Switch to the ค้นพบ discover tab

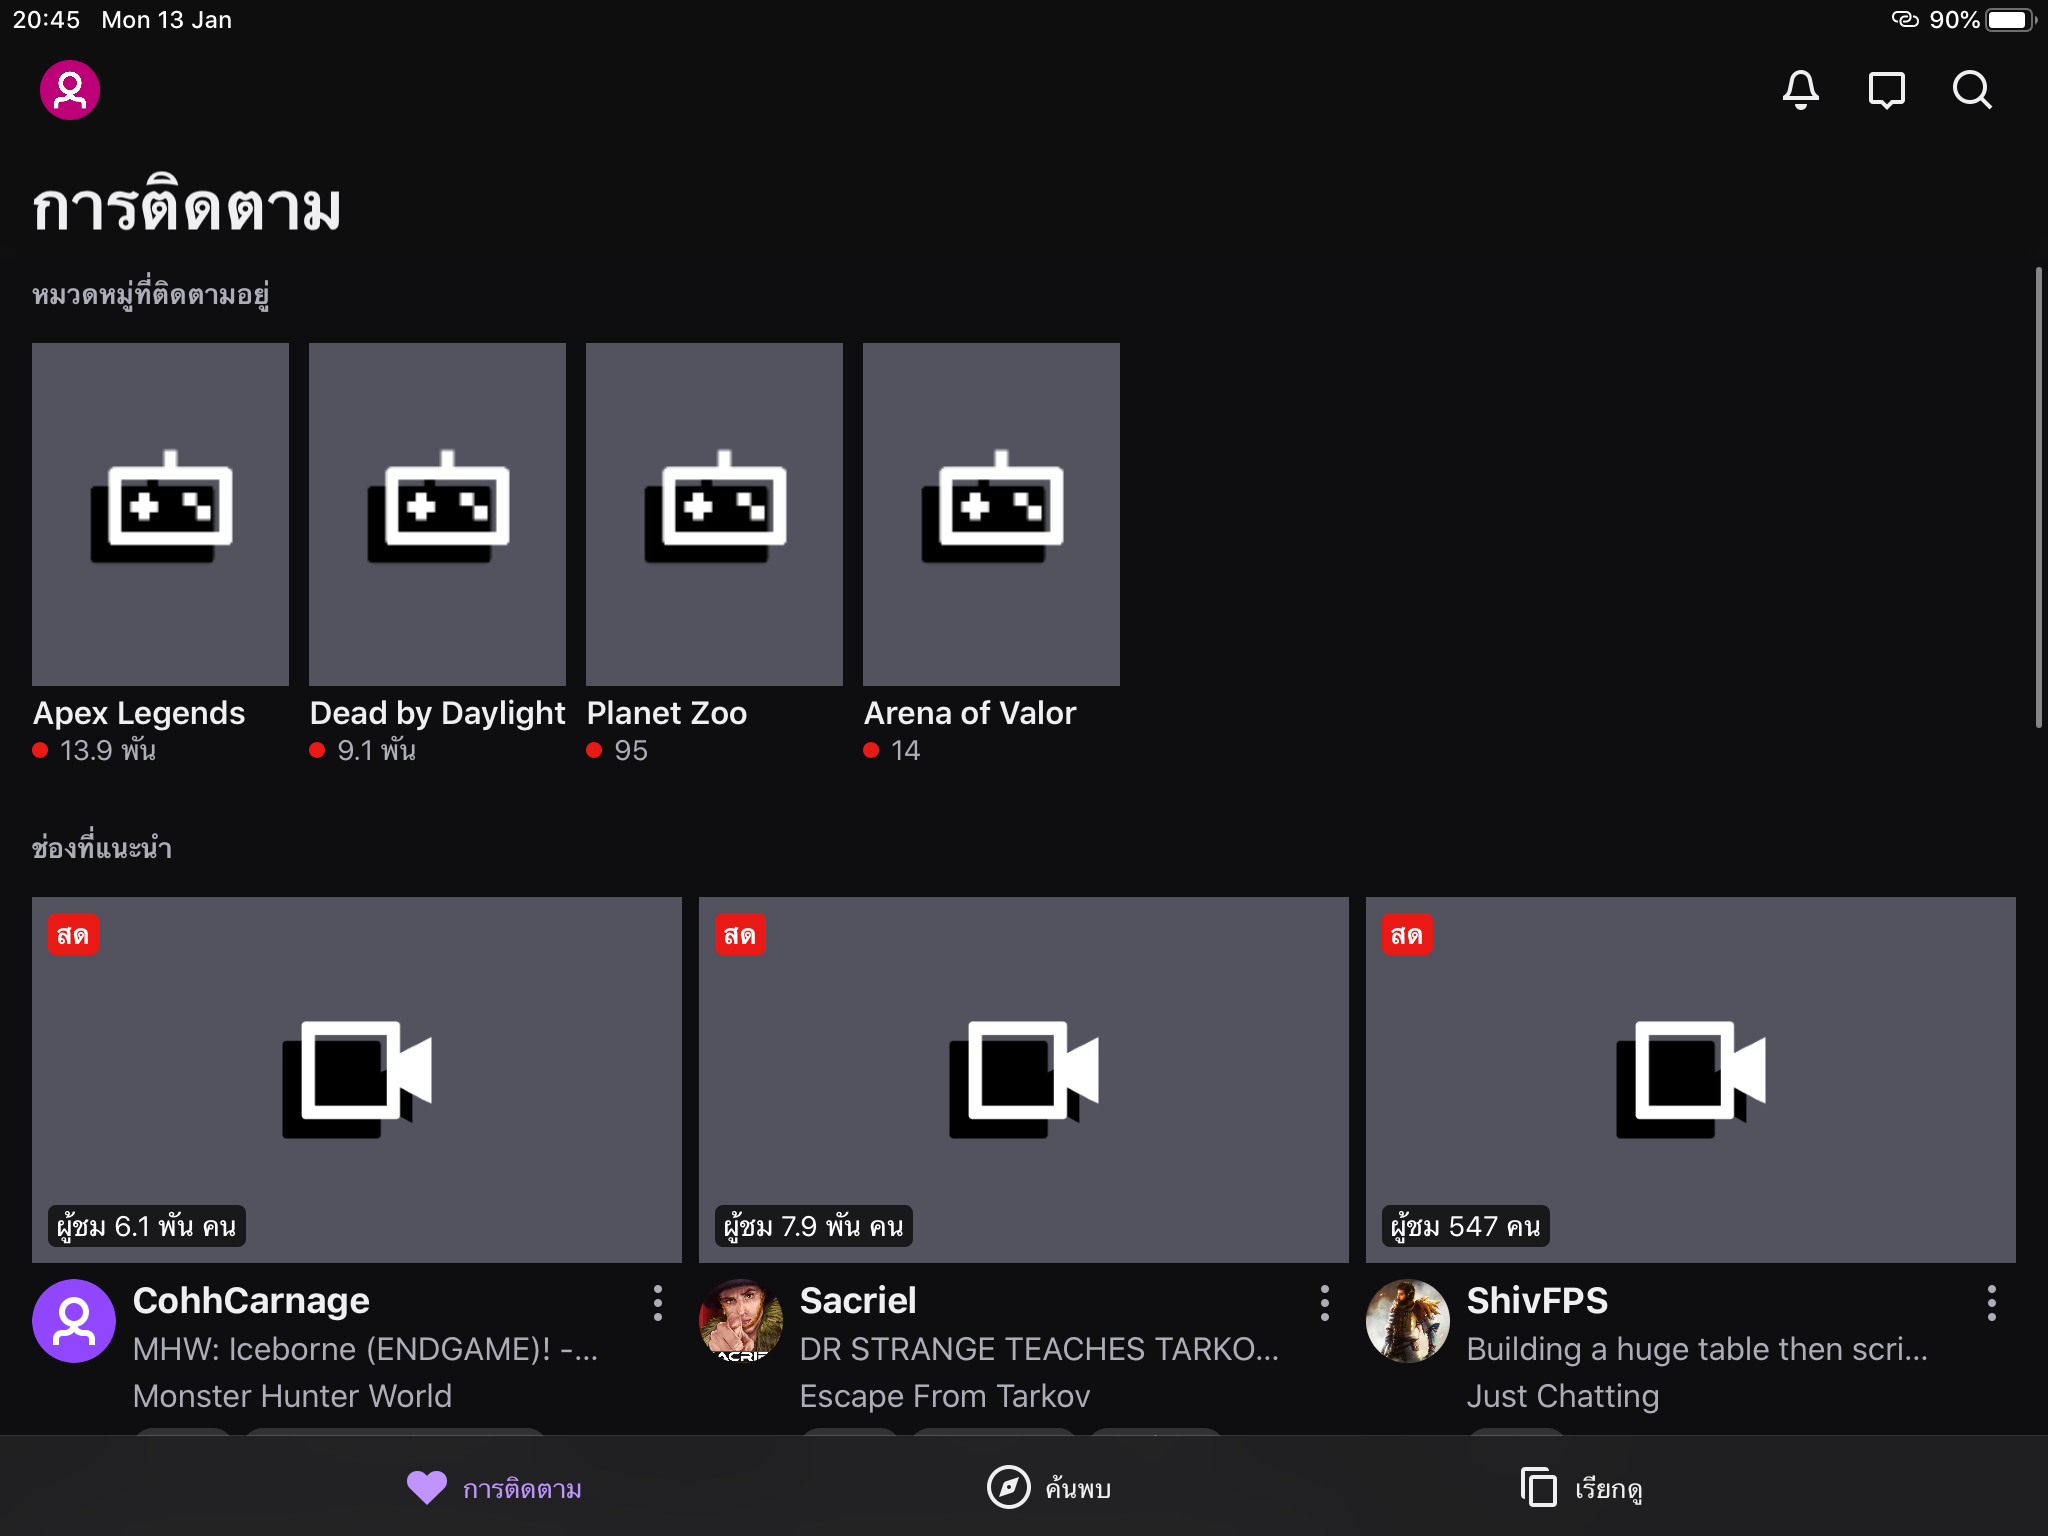click(x=1048, y=1488)
